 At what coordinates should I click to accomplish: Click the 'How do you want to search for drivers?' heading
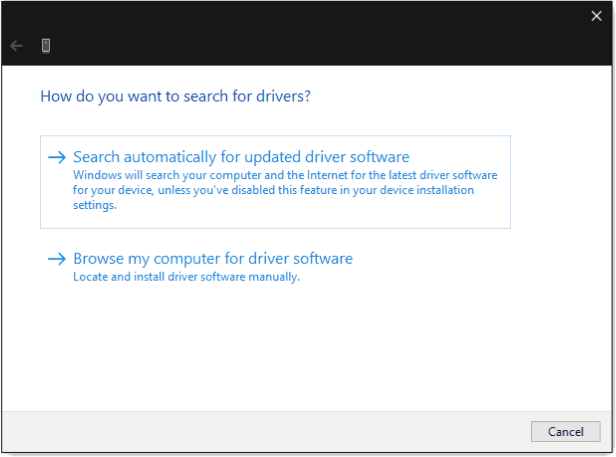point(175,97)
